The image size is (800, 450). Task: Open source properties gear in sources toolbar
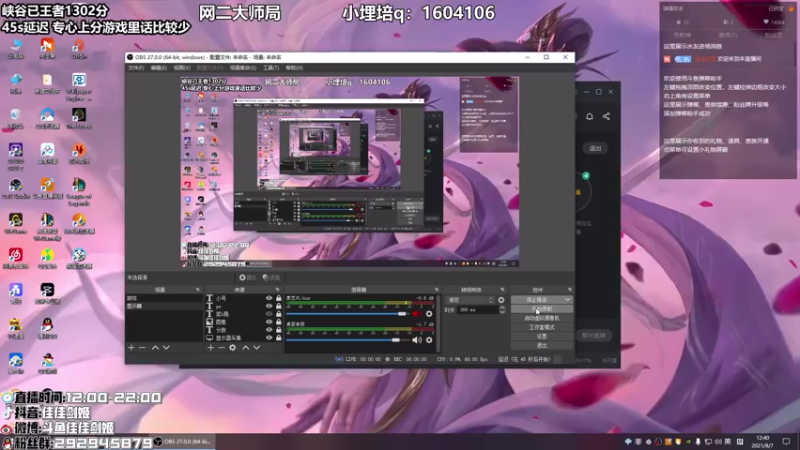pos(233,347)
